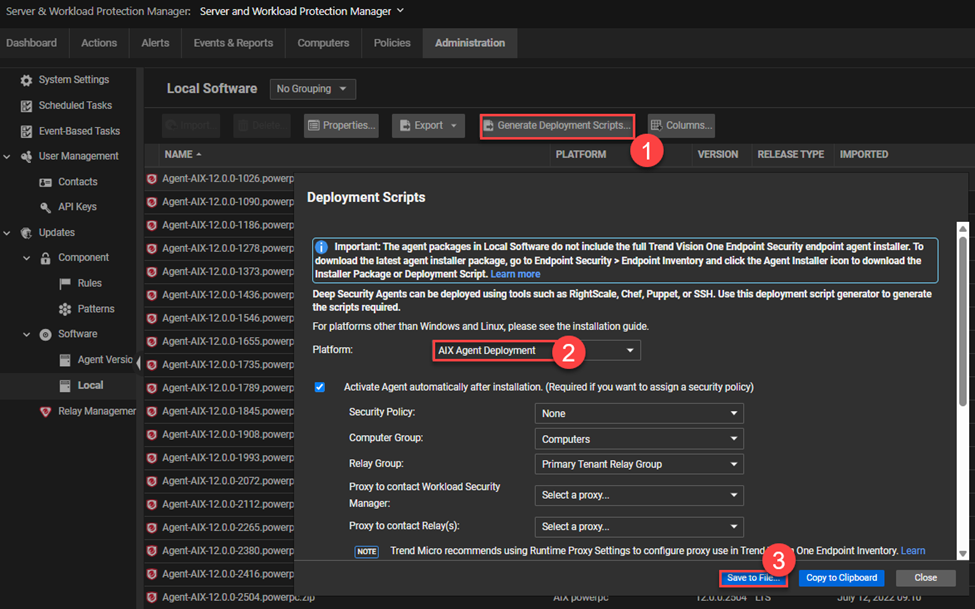Open proxy dropdown for Workload Security Manager
This screenshot has width=975, height=609.
[639, 495]
